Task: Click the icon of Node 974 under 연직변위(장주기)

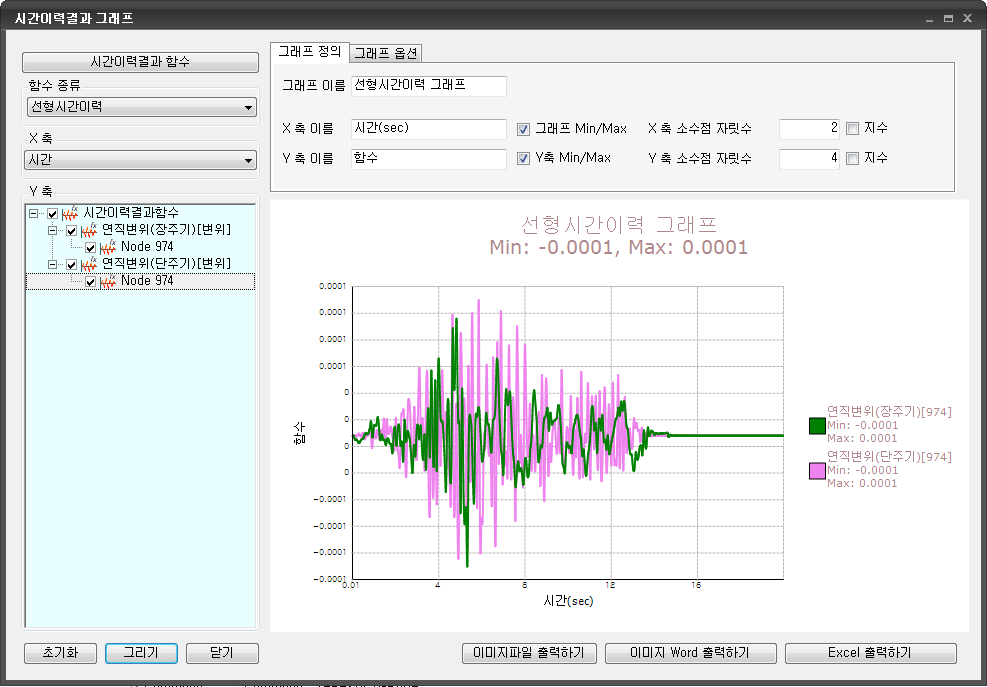Action: pos(109,248)
